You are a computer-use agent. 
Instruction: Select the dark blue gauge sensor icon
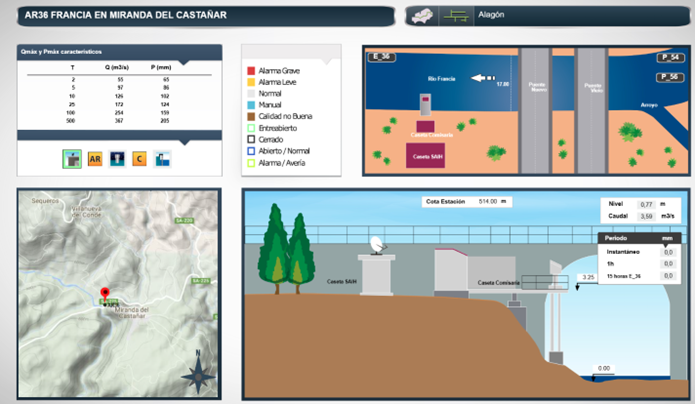click(x=117, y=159)
